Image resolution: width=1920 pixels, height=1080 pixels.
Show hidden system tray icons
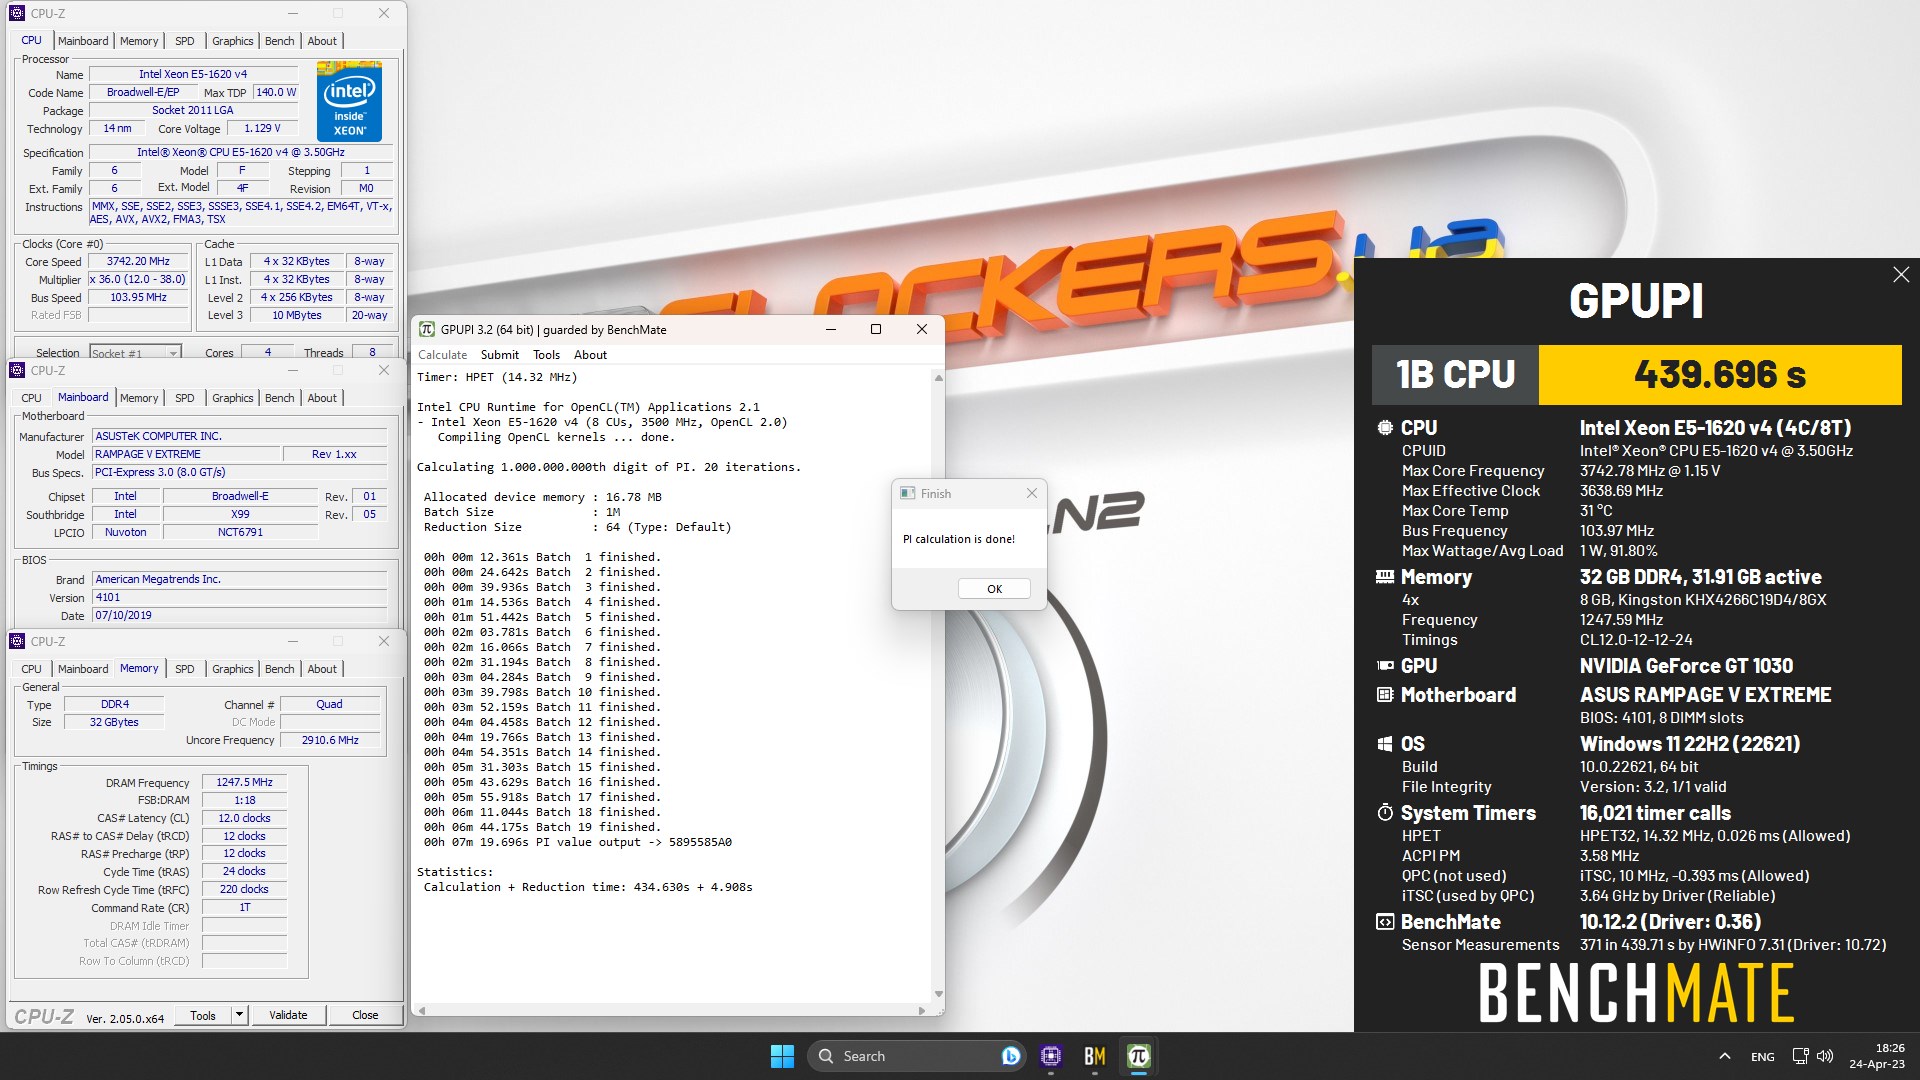coord(1725,1056)
